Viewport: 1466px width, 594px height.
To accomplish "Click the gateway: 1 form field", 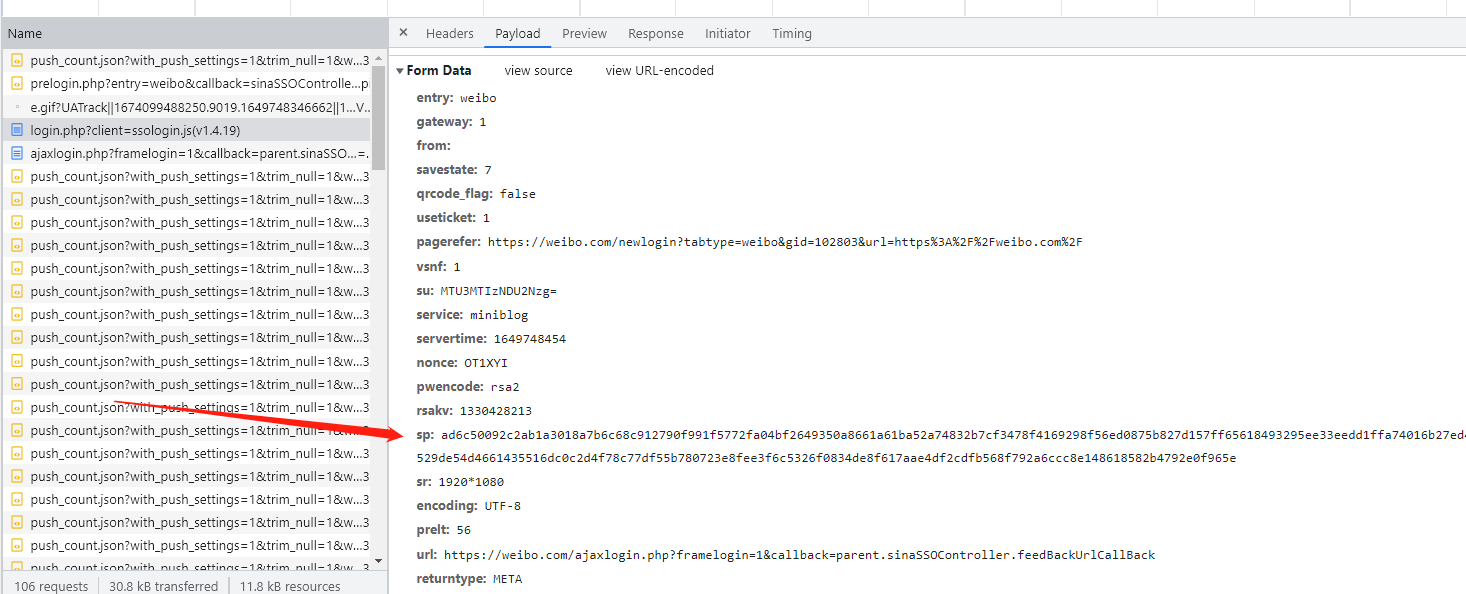I will coord(451,122).
